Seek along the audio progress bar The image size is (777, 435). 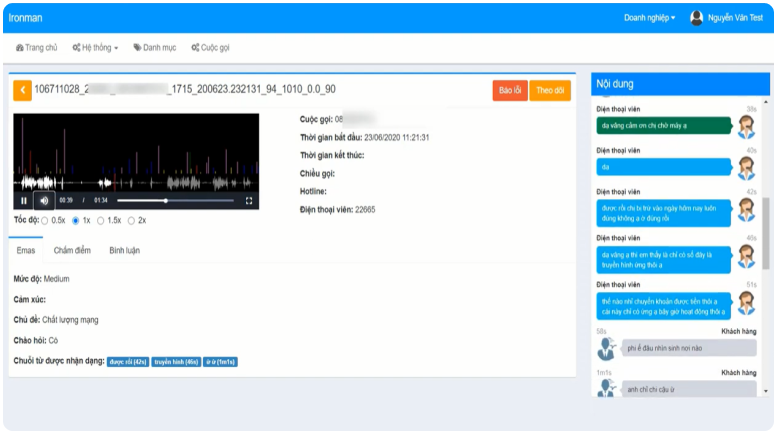[x=175, y=201]
